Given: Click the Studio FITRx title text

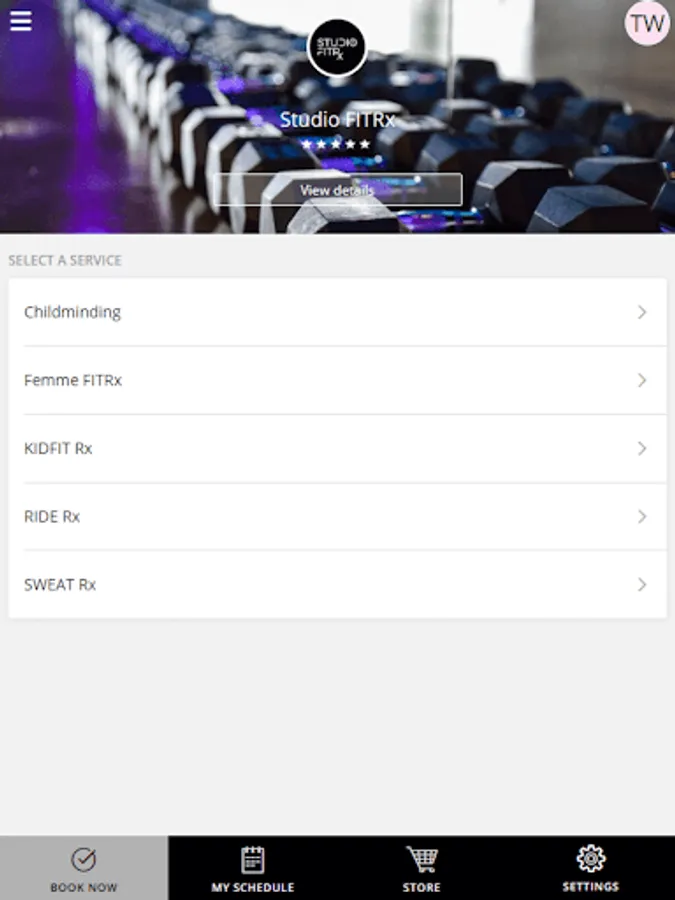Looking at the screenshot, I should tap(338, 119).
